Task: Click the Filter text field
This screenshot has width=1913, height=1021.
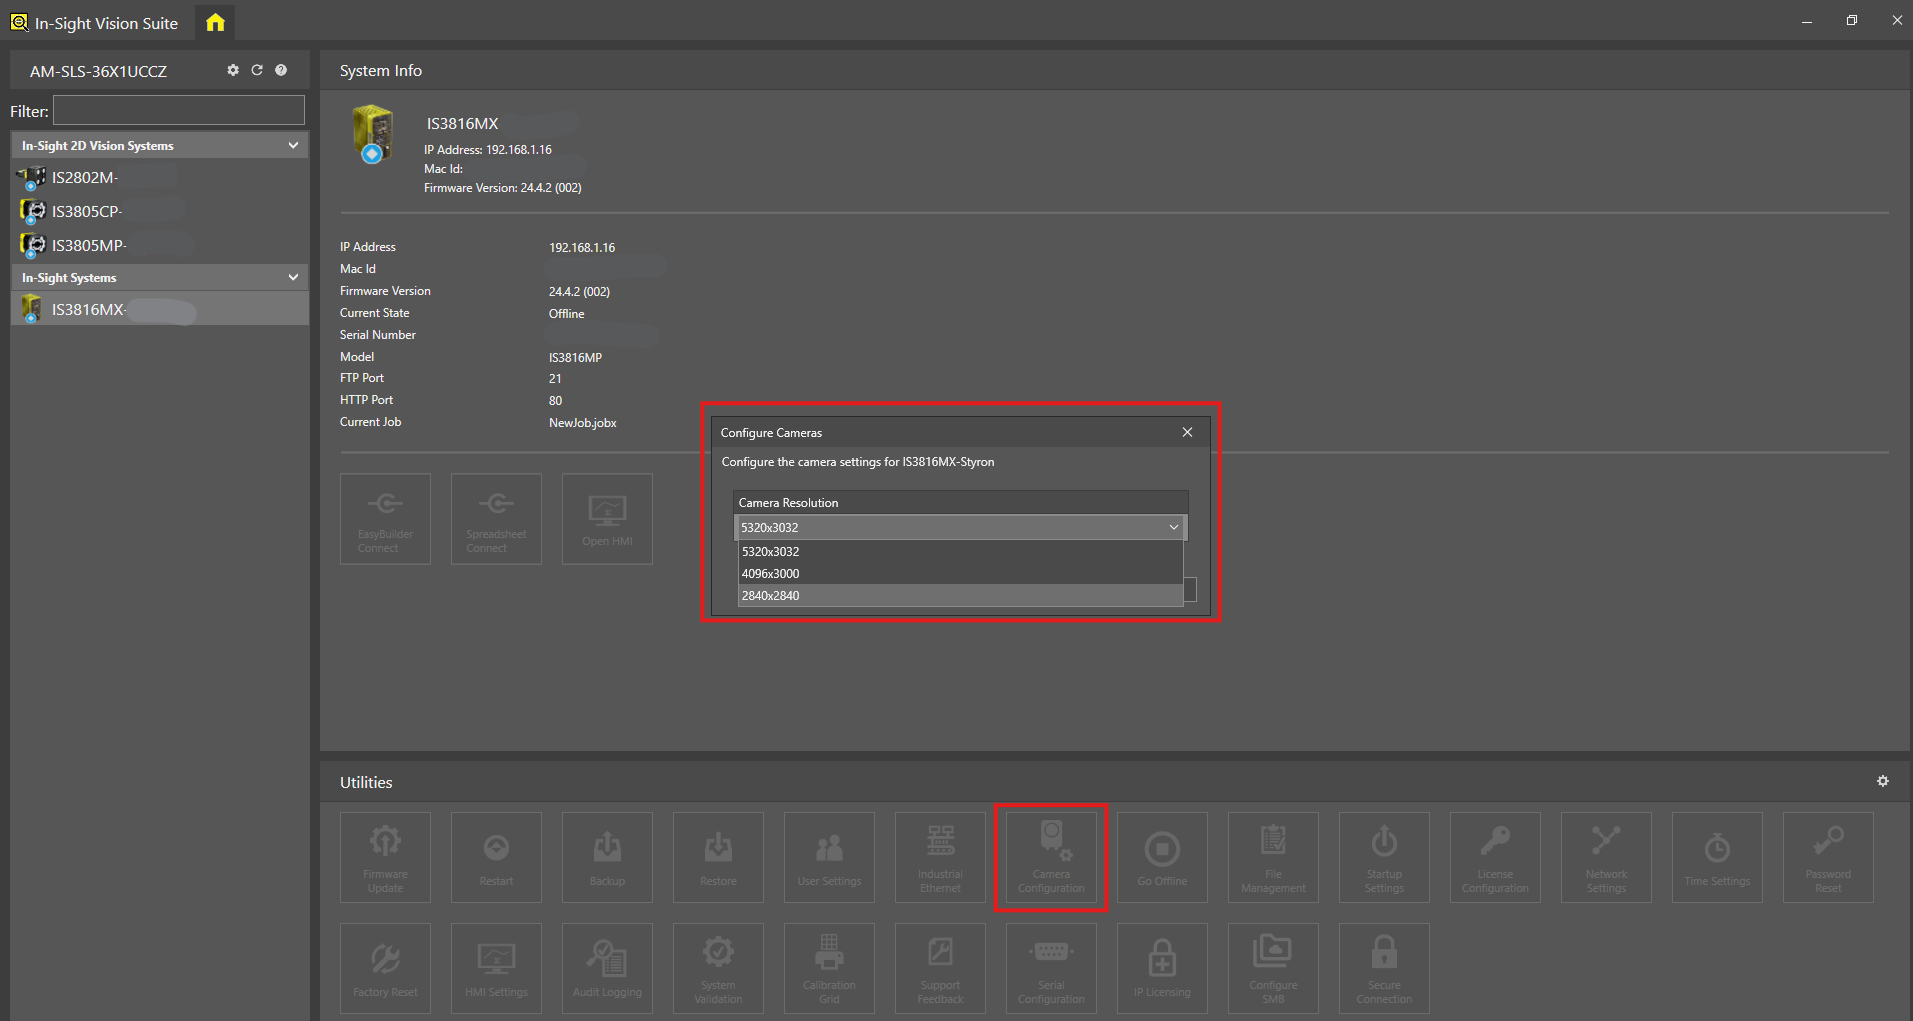Action: (x=178, y=110)
